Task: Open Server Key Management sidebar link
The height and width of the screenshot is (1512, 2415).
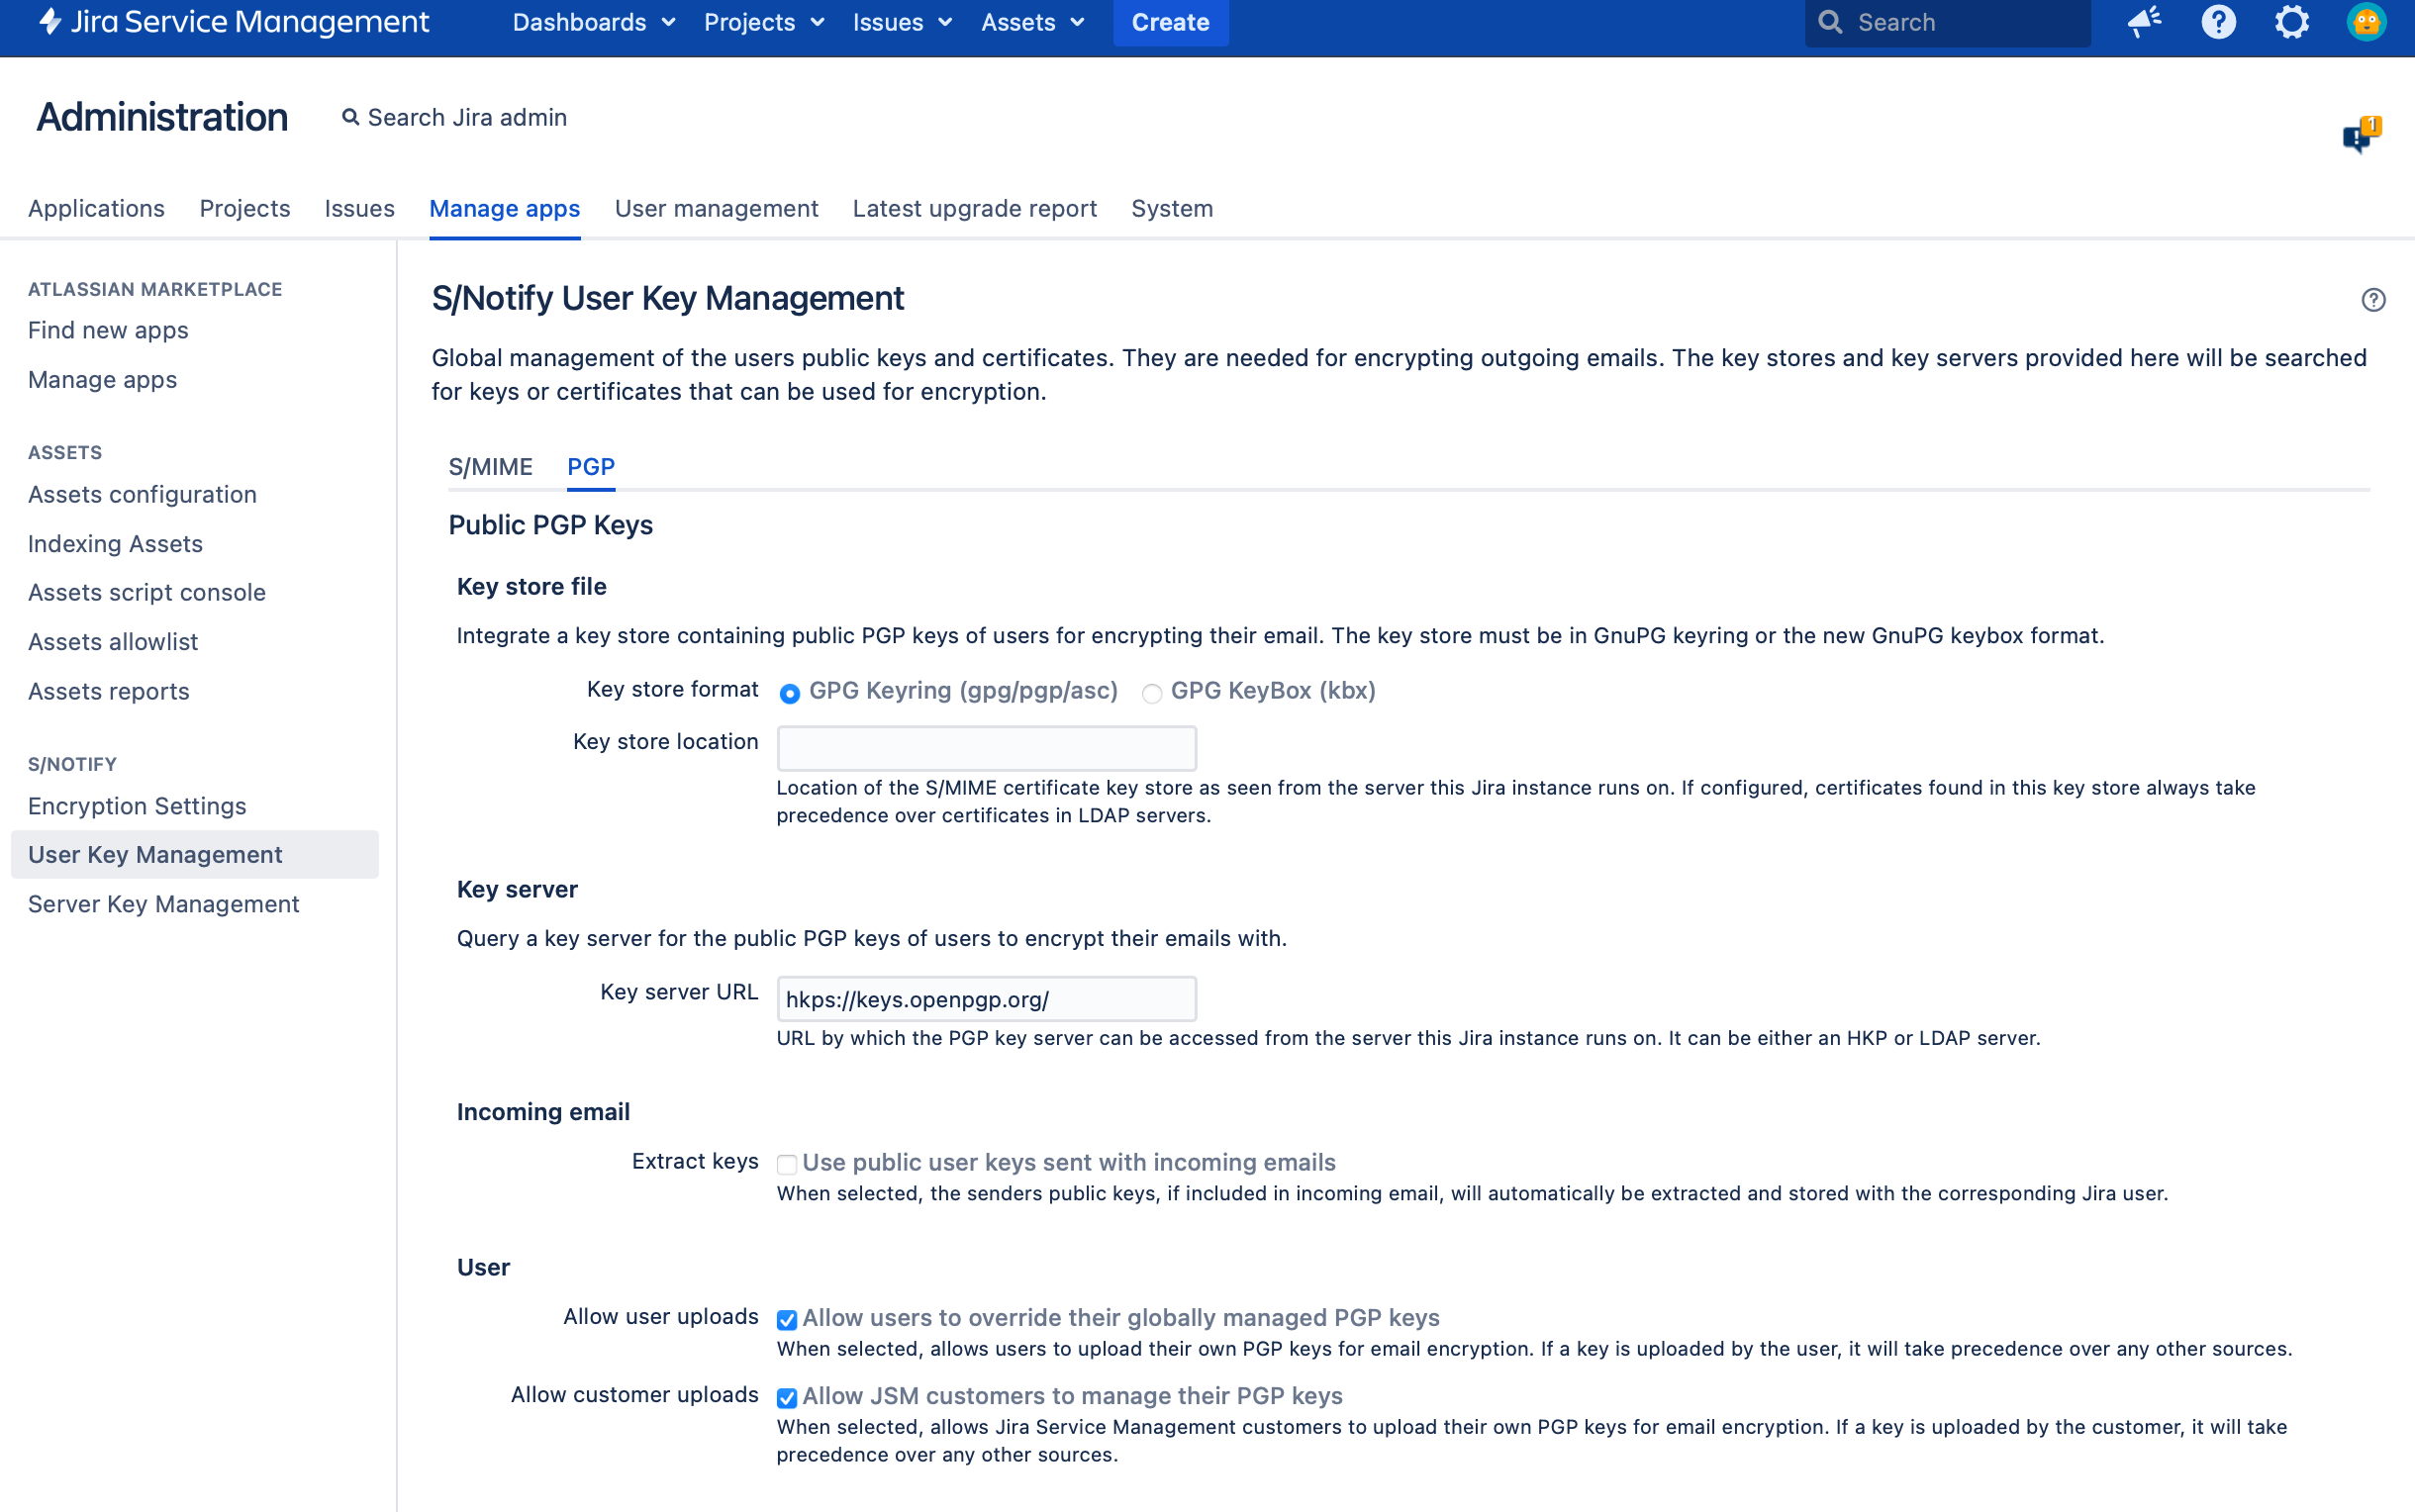Action: [x=164, y=904]
